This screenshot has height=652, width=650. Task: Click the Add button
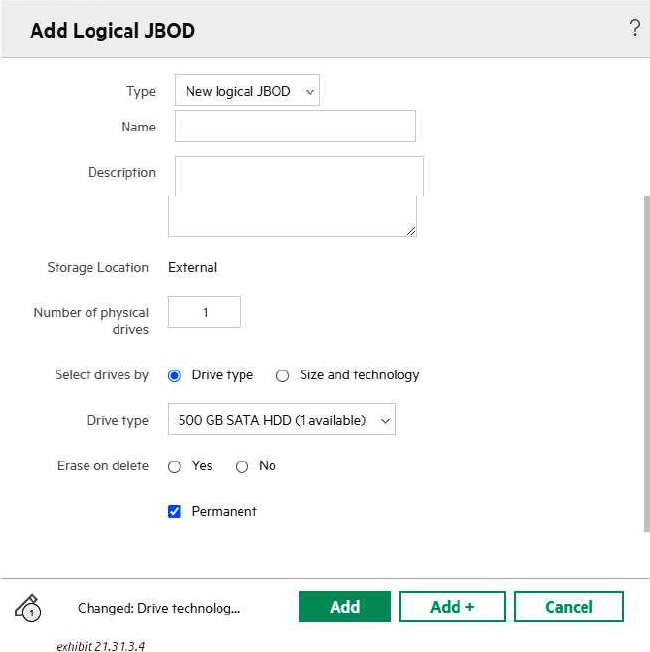tap(345, 607)
